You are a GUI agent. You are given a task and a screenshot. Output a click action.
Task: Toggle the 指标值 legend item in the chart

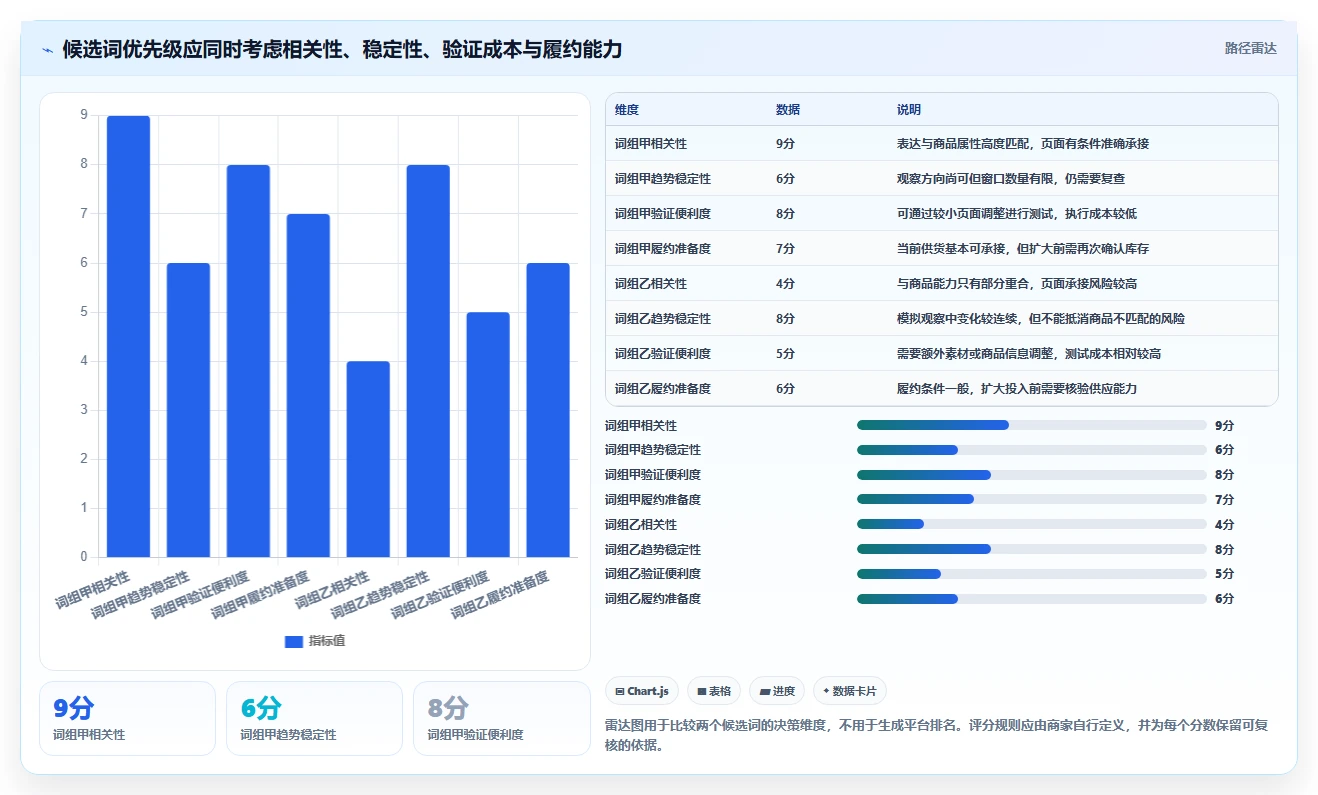pyautogui.click(x=315, y=641)
